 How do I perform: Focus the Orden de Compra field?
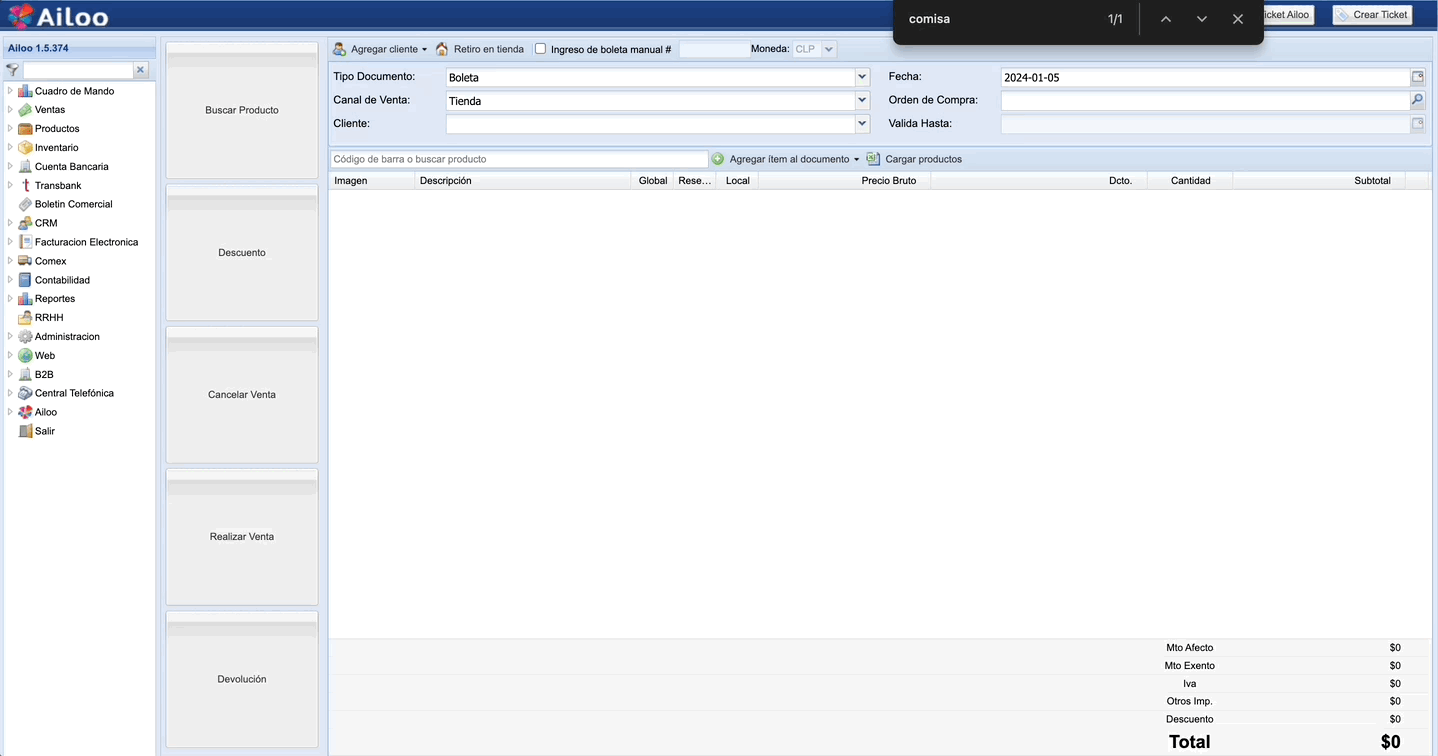point(1205,101)
